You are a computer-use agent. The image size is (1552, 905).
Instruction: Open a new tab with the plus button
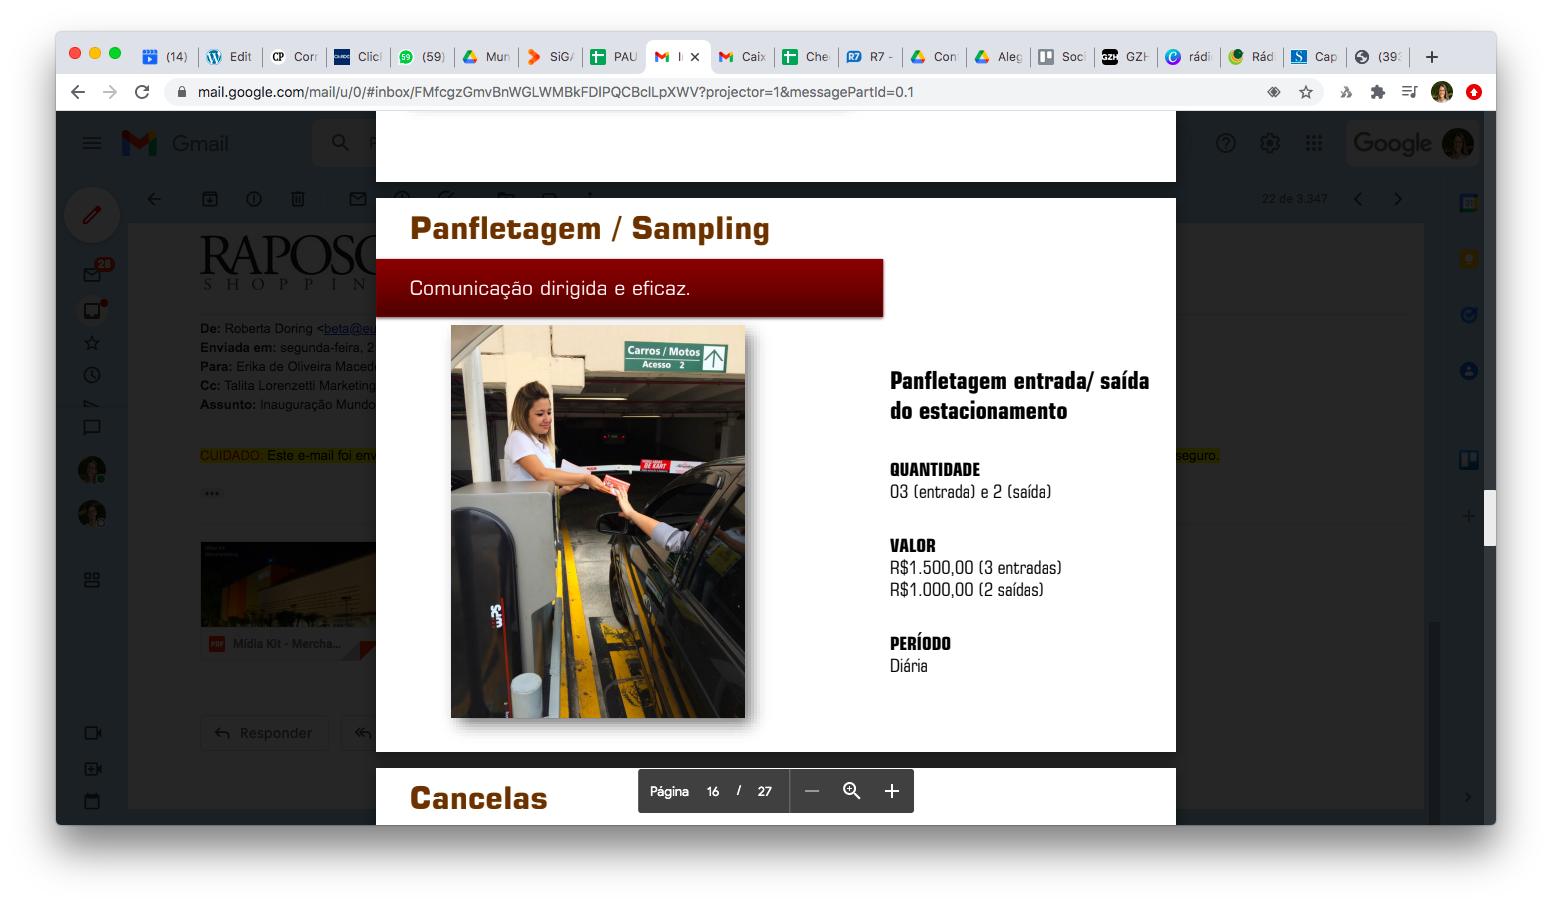coord(1432,57)
